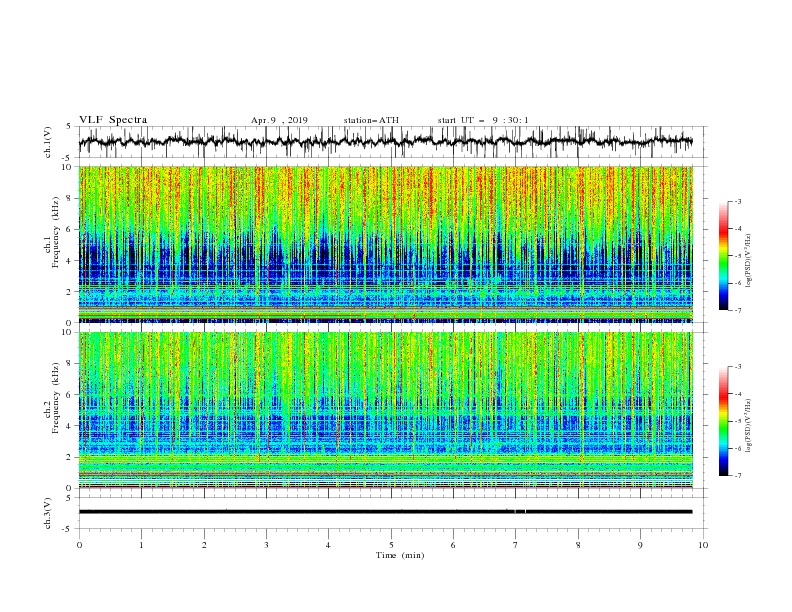Screen dimensions: 792x612
Task: Click the "4" tick on ch.2 frequency axis
Action: 70,426
